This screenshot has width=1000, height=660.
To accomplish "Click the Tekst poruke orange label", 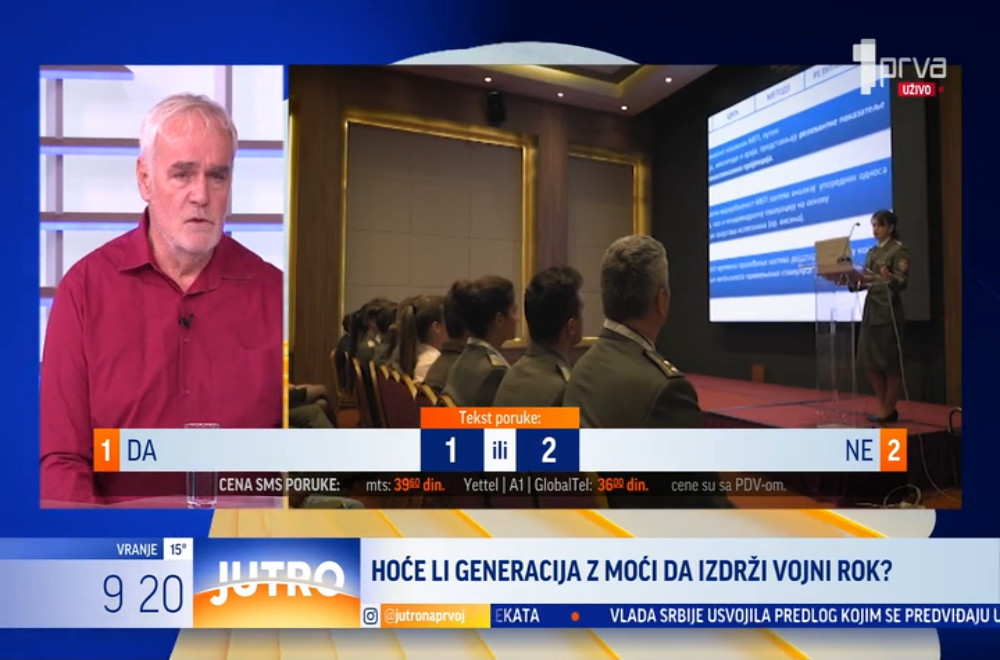I will point(499,418).
